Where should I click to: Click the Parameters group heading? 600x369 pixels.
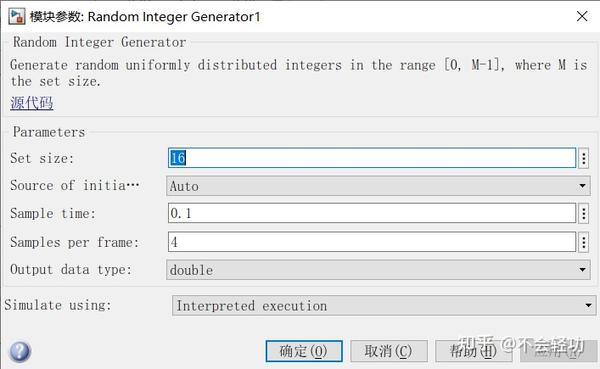[x=49, y=132]
